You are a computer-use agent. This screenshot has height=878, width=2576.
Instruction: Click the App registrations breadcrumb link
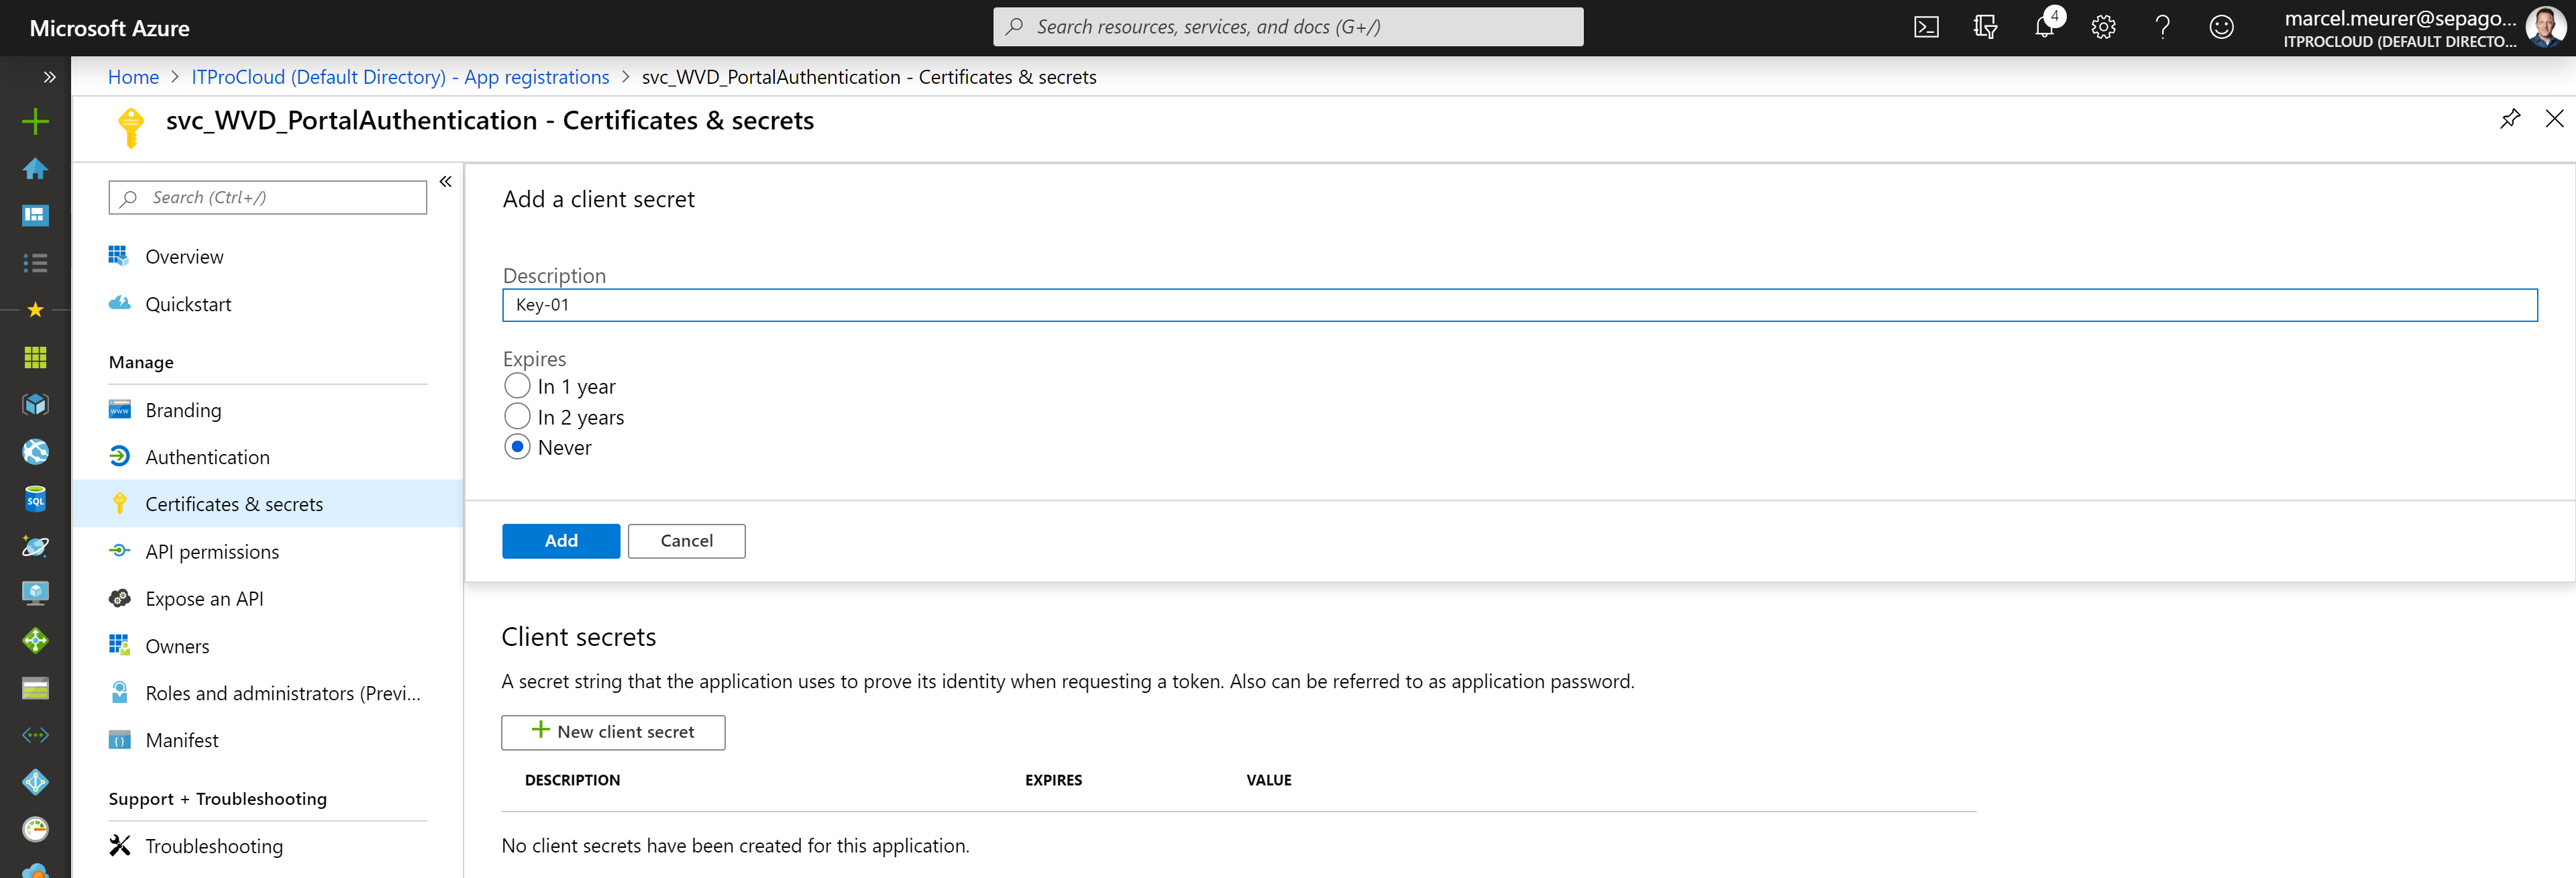400,77
